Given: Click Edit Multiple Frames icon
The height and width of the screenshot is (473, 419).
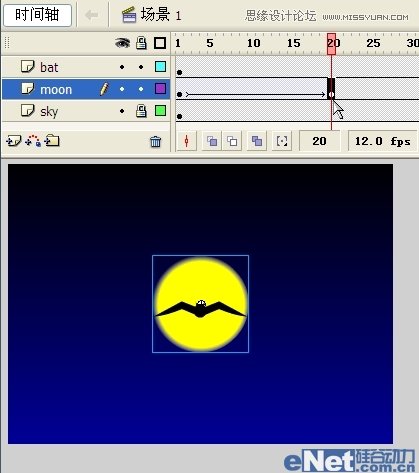Looking at the screenshot, I should coord(257,141).
